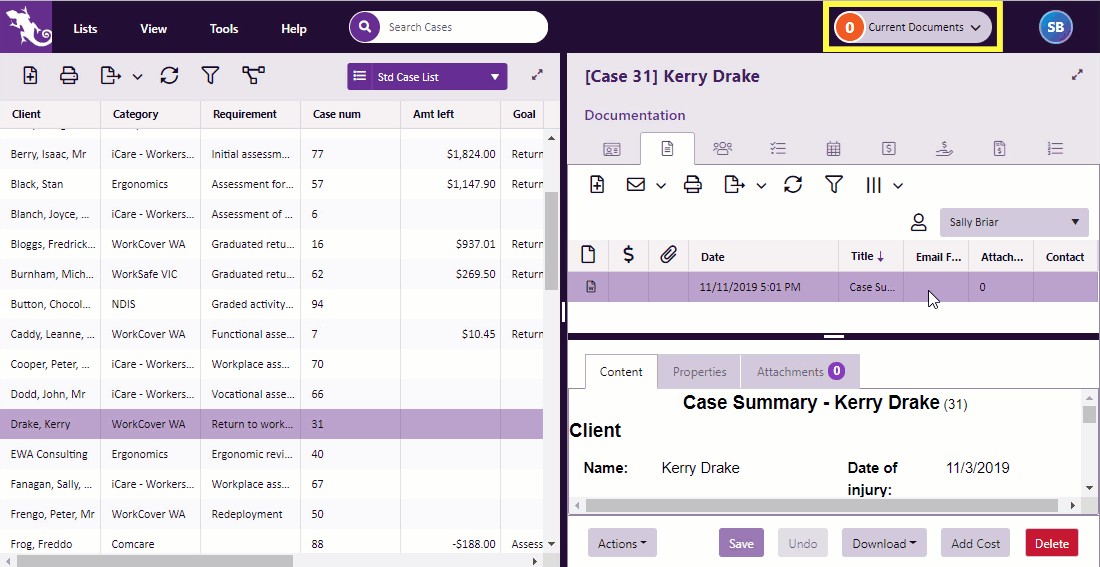This screenshot has width=1100, height=567.
Task: Click the new case icon in left toolbar
Action: (30, 76)
